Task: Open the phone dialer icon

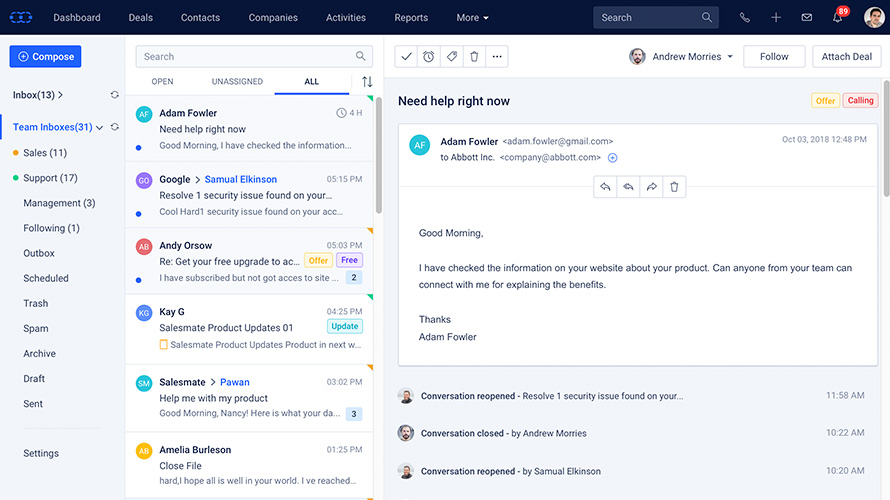Action: [x=745, y=18]
